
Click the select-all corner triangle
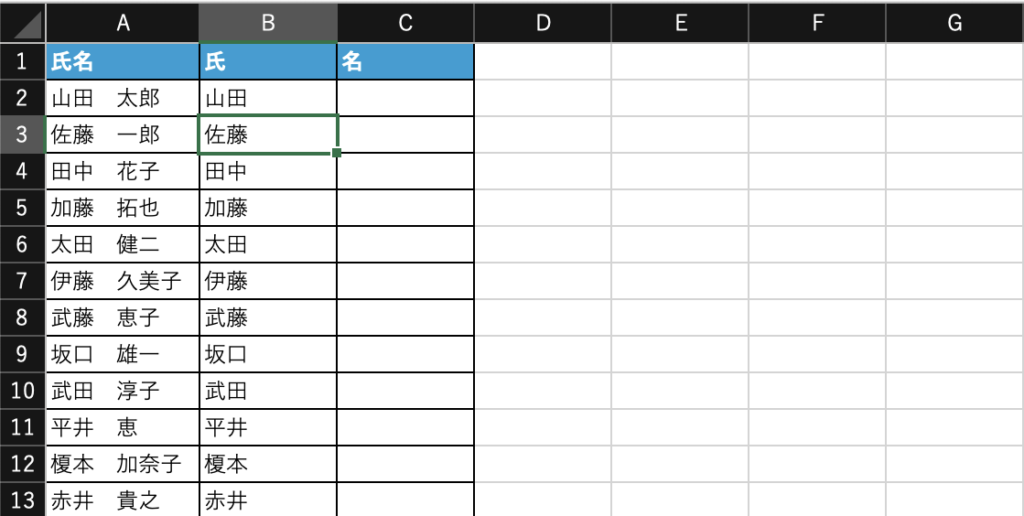(x=23, y=22)
